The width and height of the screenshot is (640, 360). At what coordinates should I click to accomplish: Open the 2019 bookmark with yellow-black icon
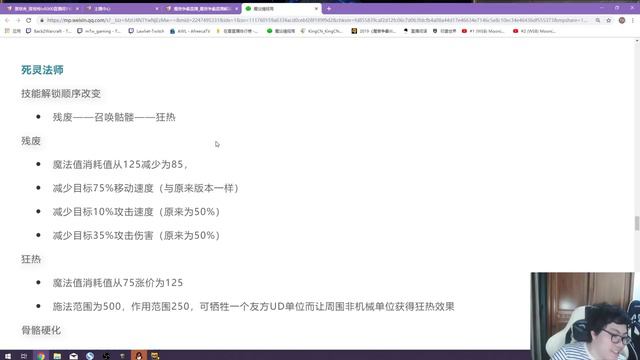coord(373,31)
